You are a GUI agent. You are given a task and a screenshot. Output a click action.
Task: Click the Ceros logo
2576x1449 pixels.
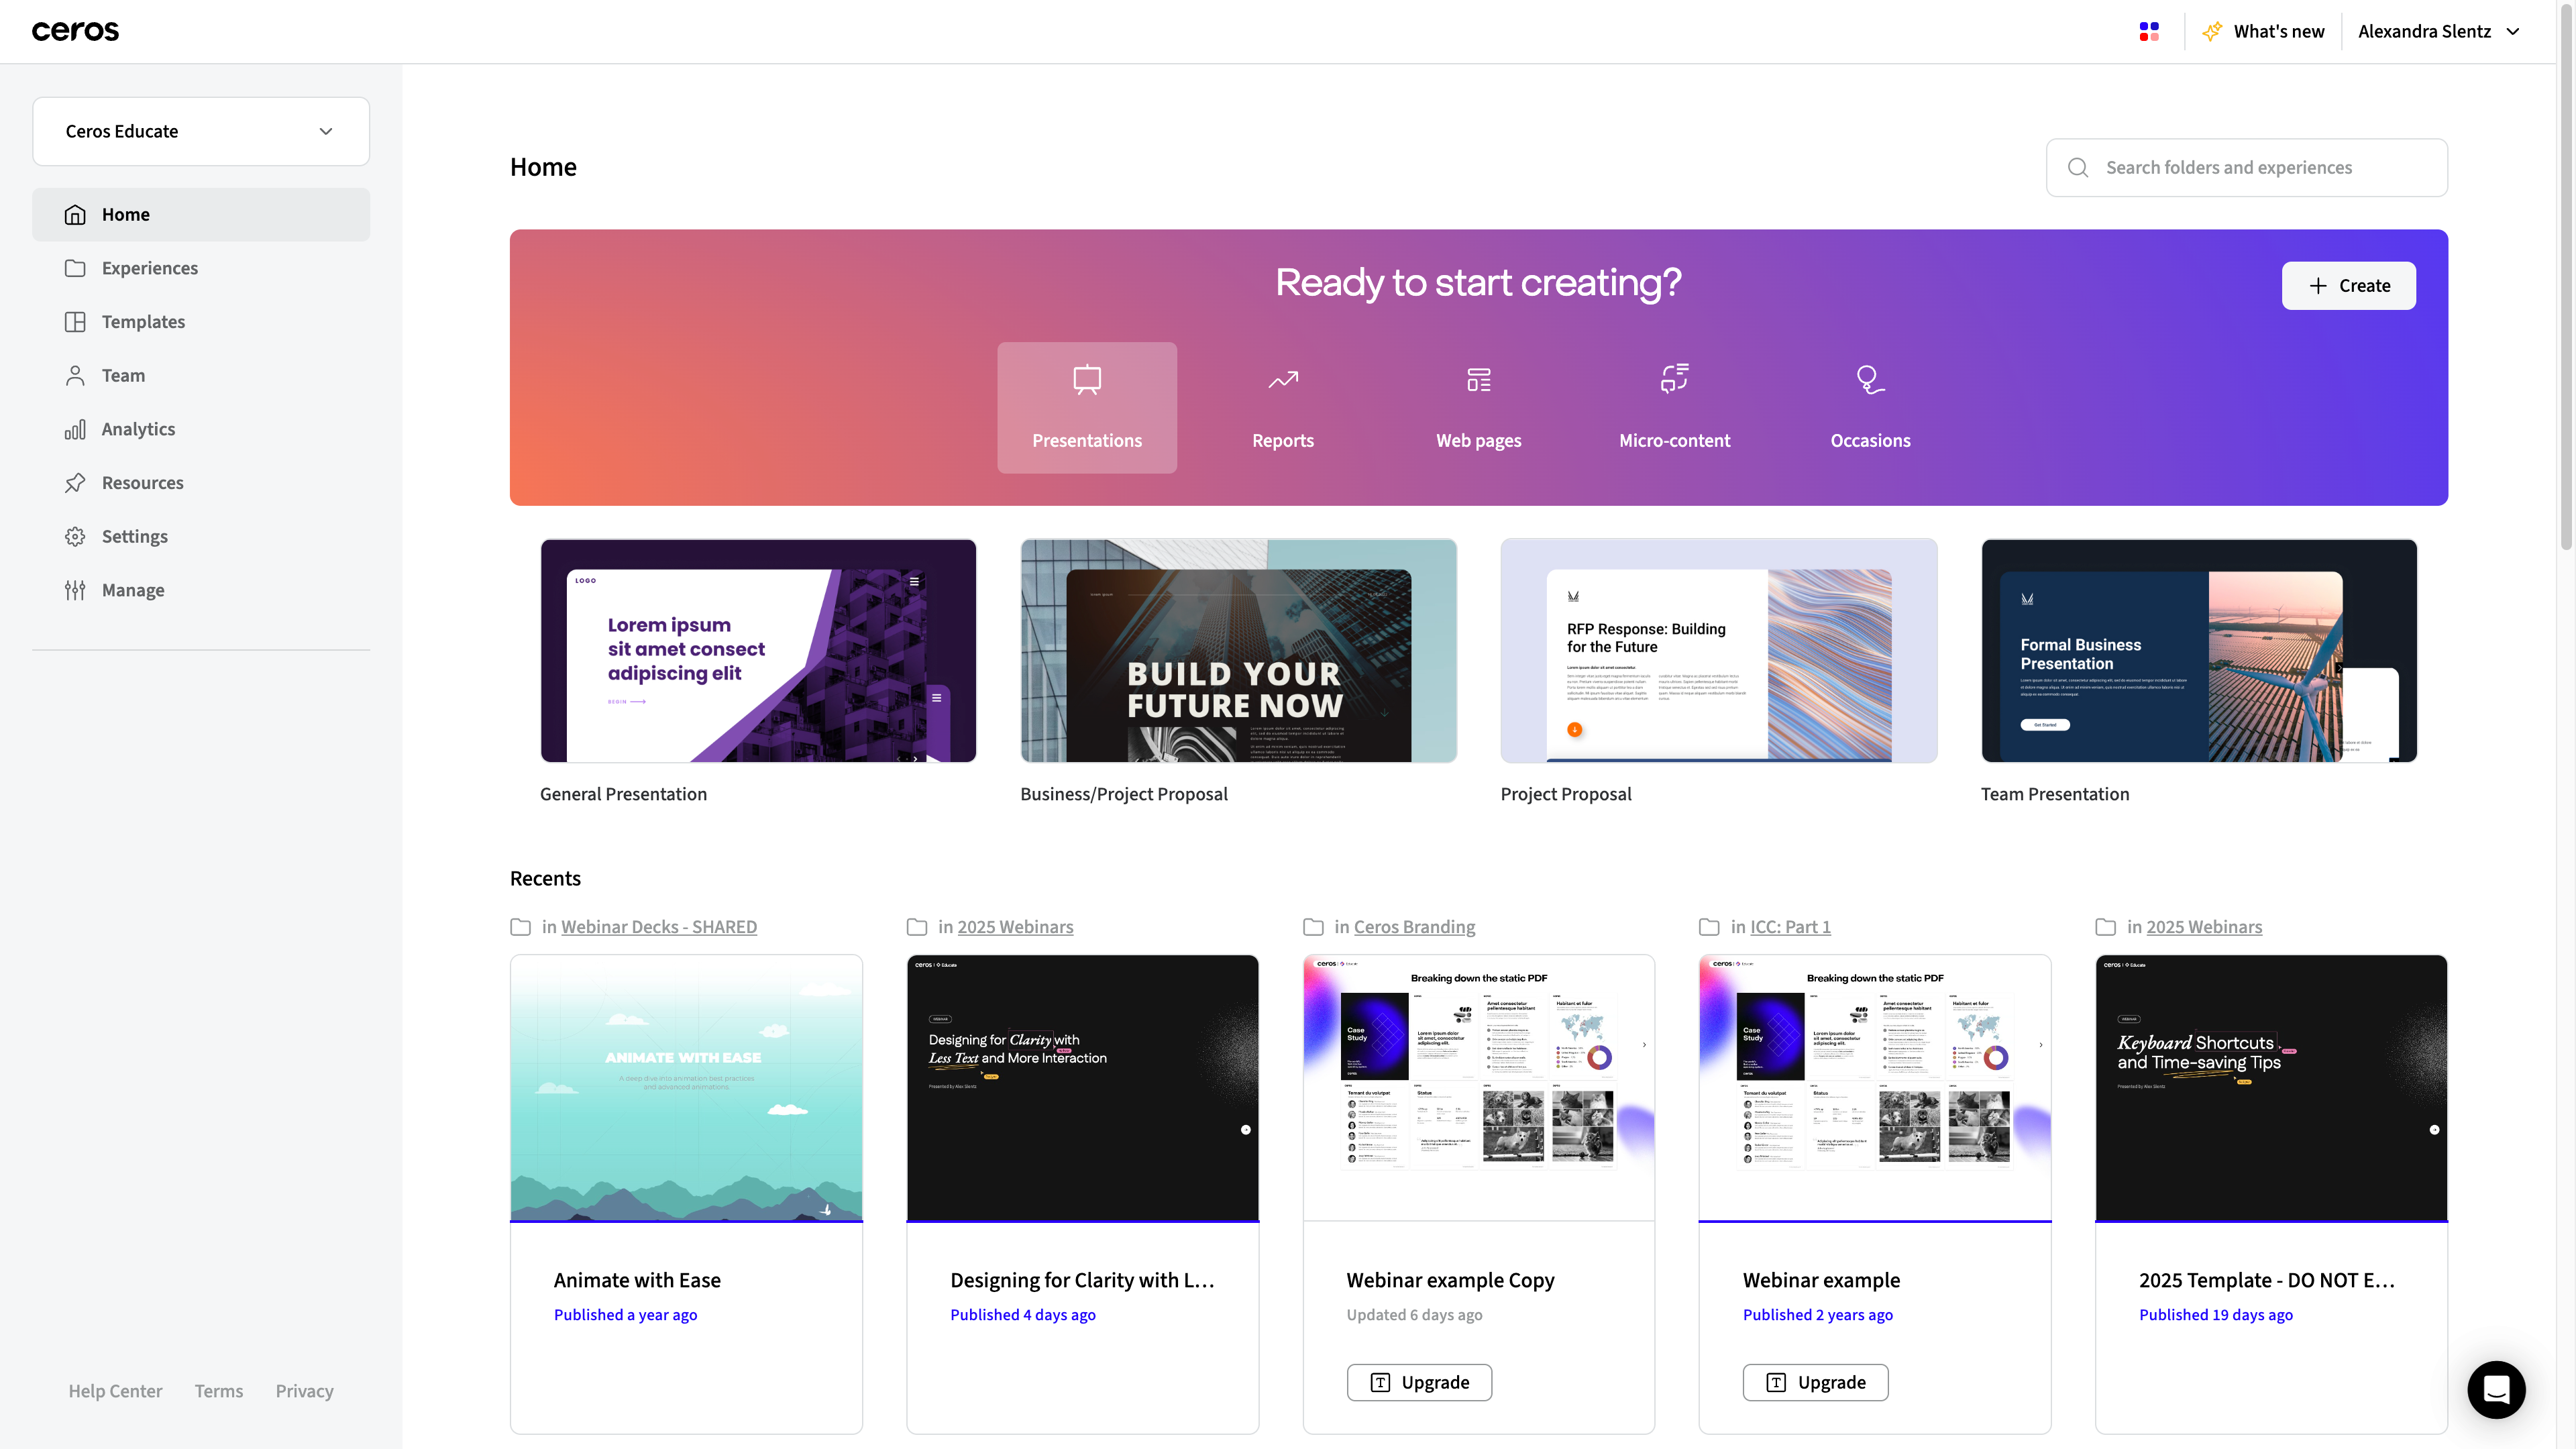[x=75, y=31]
